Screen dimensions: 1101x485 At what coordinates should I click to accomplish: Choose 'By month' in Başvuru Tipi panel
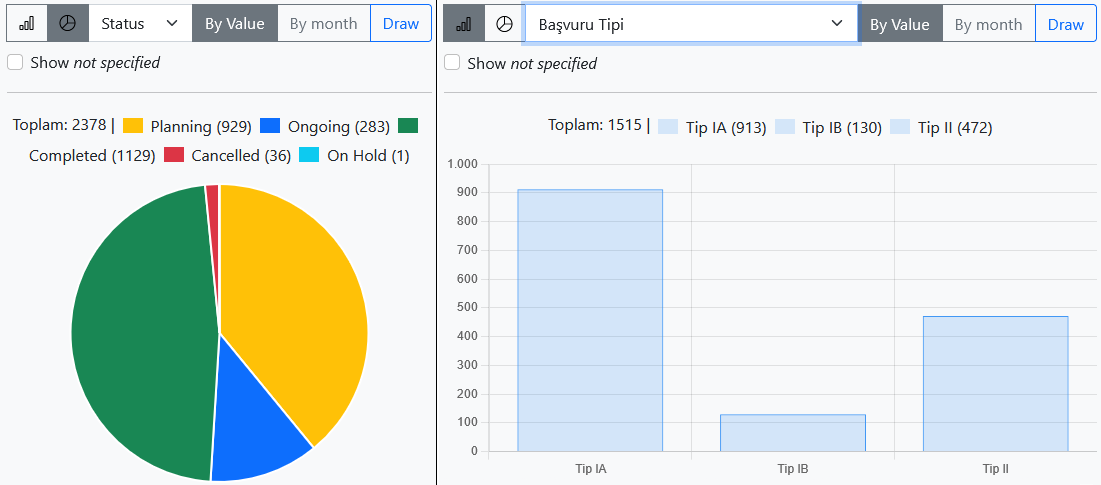click(988, 24)
